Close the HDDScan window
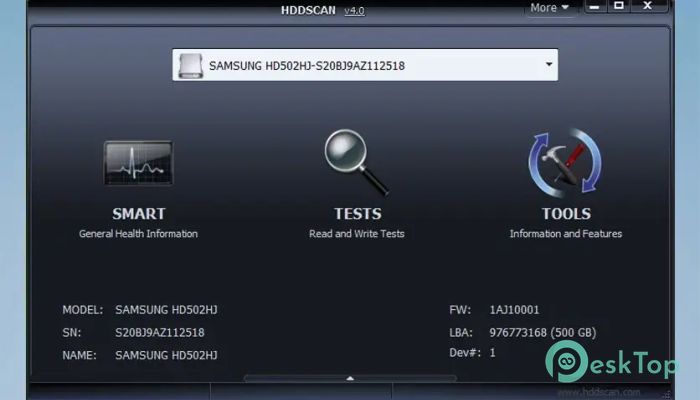The width and height of the screenshot is (700, 400). [x=647, y=6]
